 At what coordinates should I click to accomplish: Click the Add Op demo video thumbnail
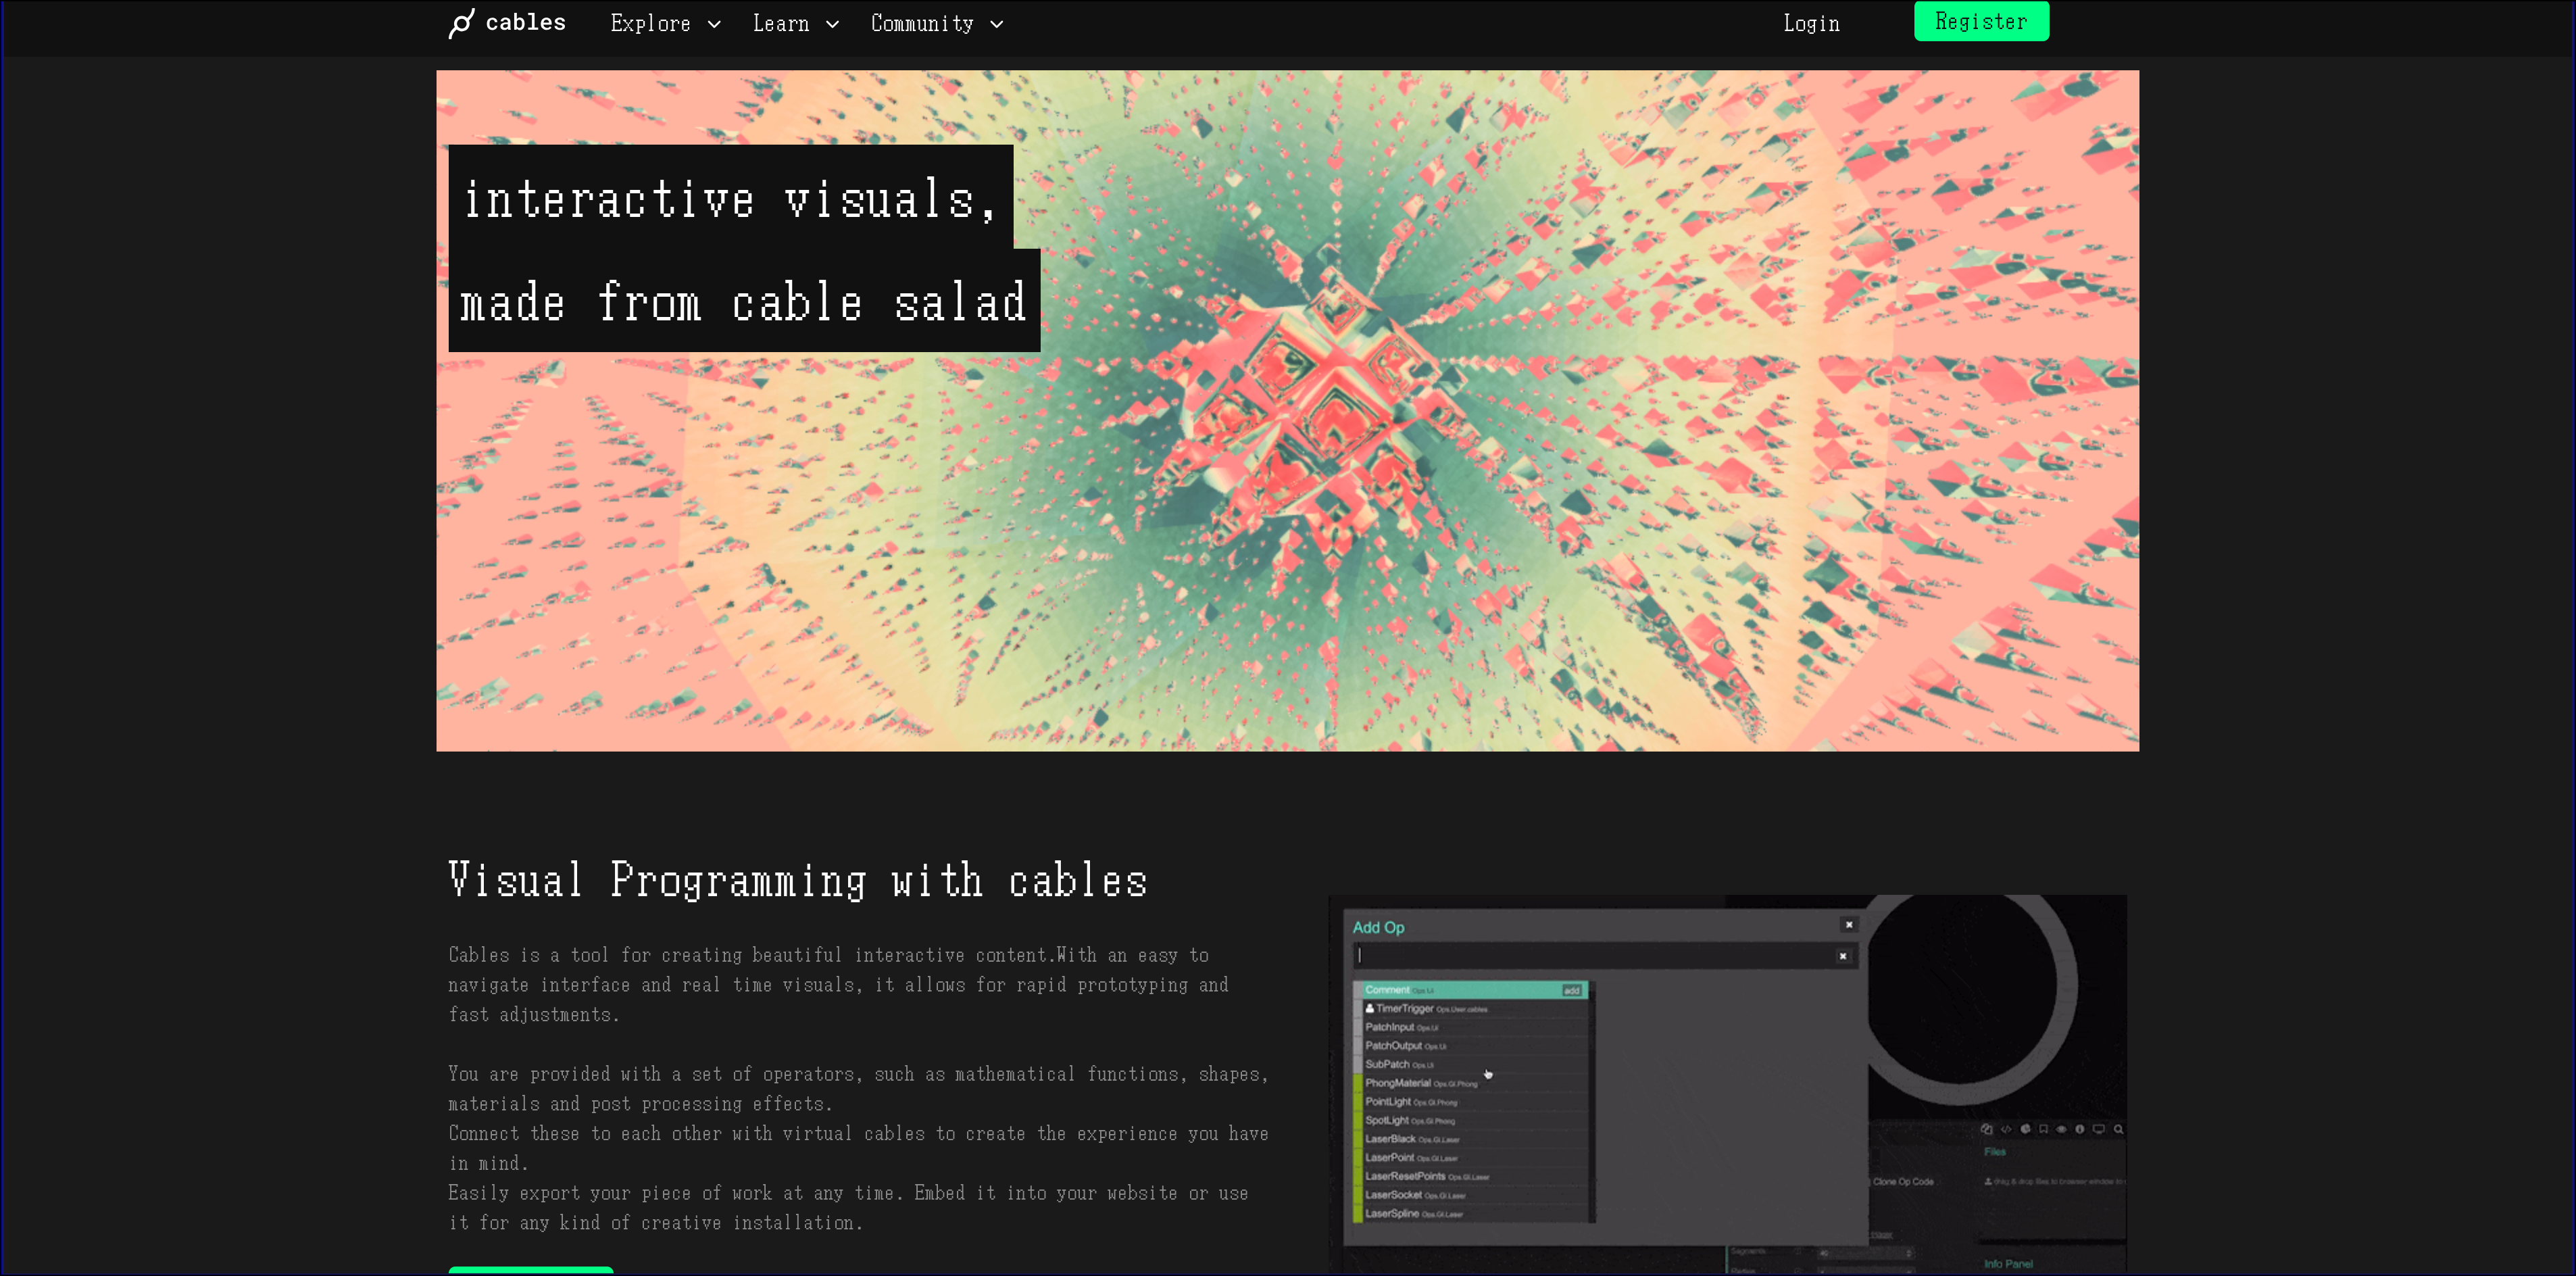[1727, 1084]
